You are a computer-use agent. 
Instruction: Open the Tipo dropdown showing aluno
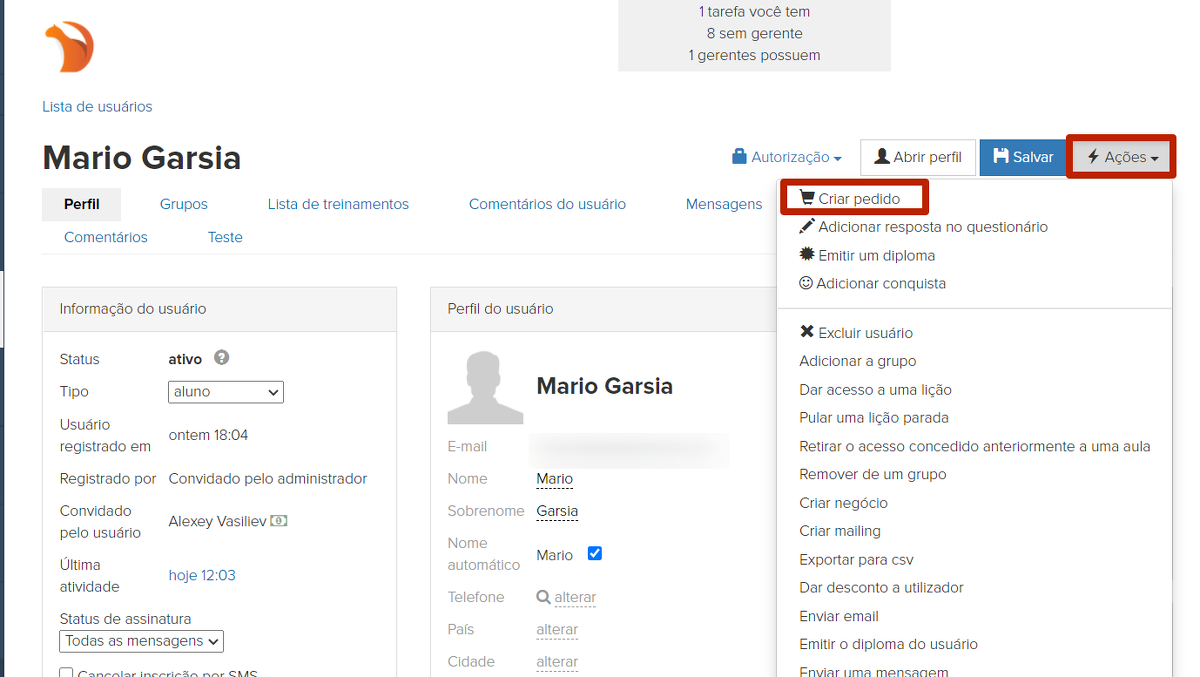click(x=226, y=392)
